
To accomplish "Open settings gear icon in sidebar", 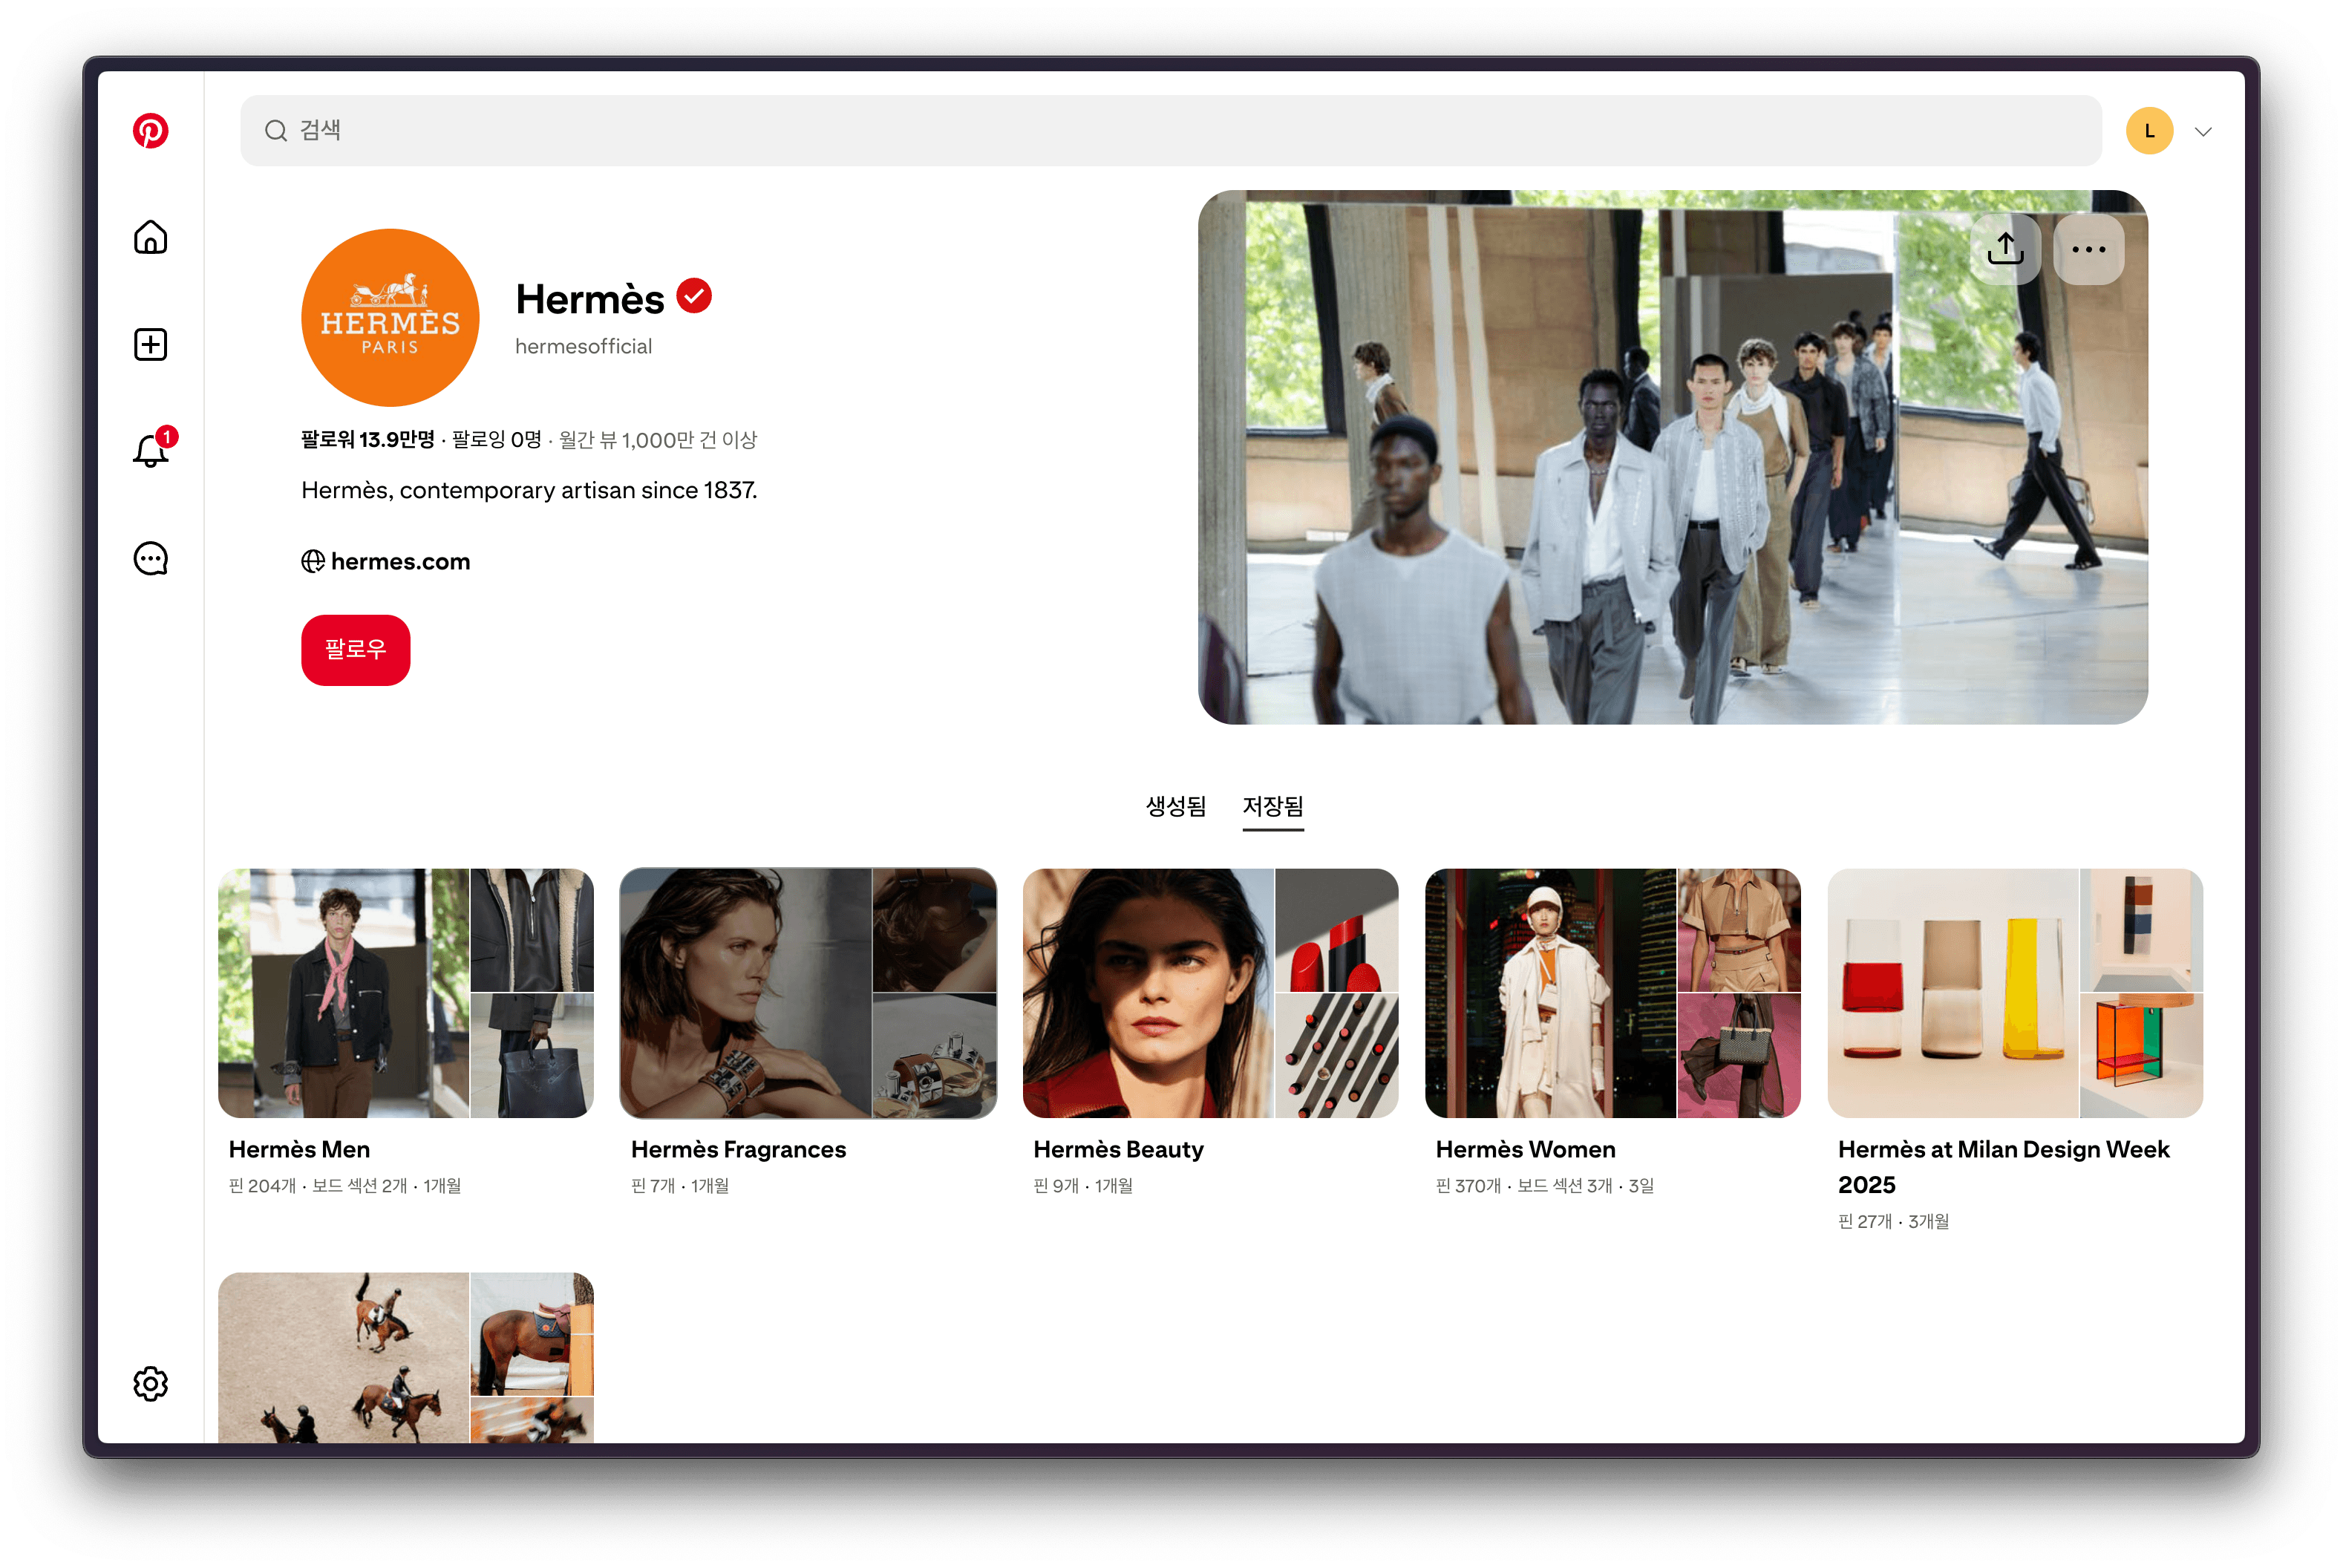I will click(150, 1383).
